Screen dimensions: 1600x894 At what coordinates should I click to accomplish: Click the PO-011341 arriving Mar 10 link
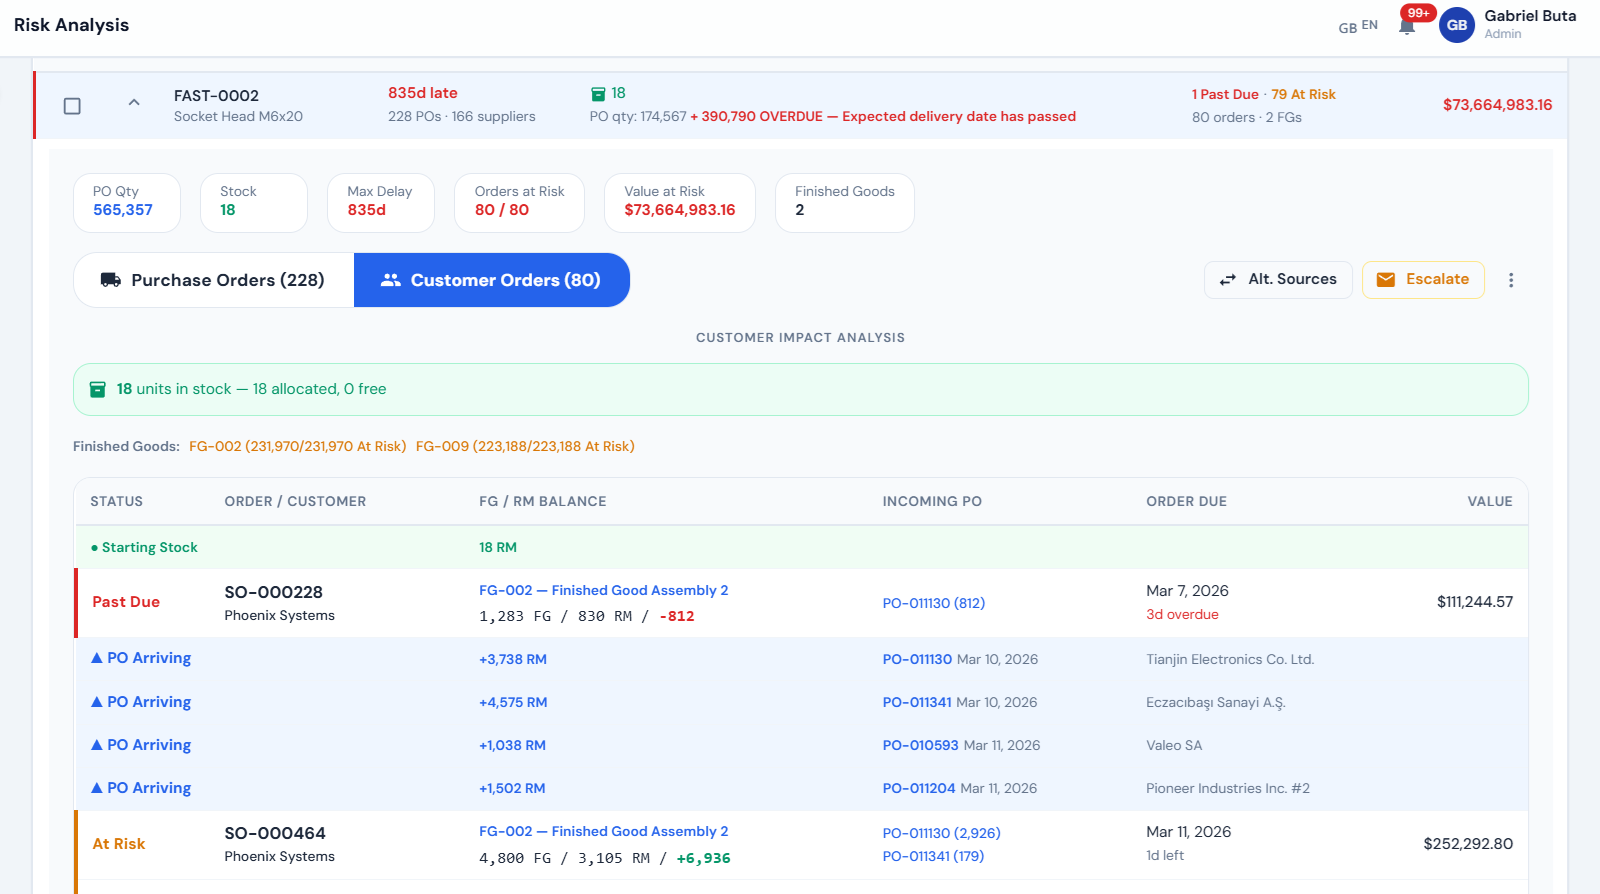916,703
